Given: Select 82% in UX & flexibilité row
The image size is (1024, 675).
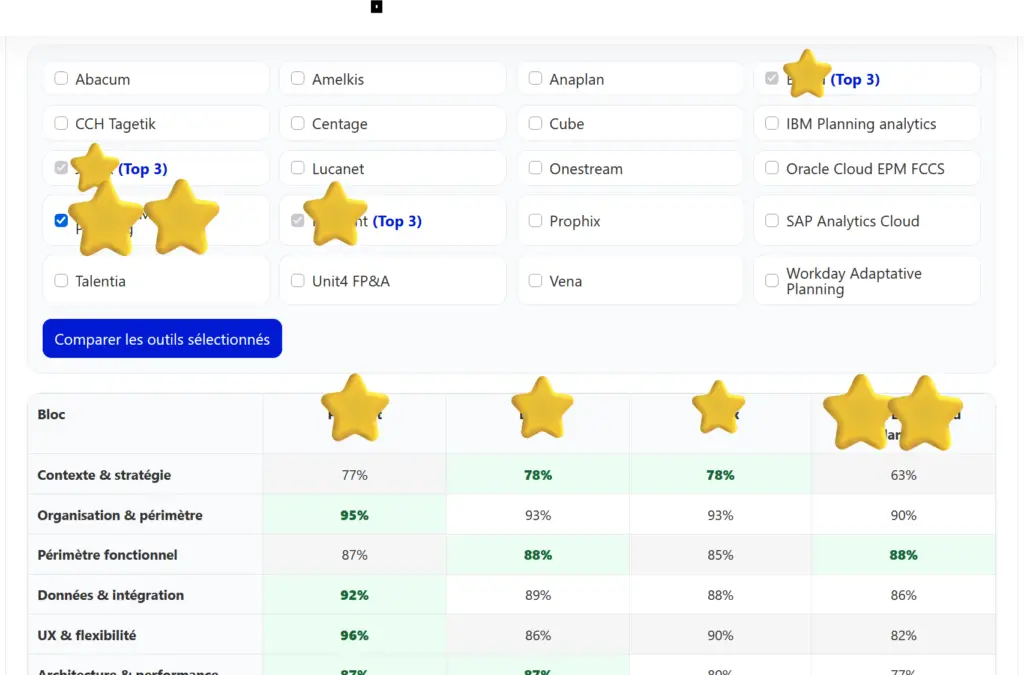Looking at the screenshot, I should (904, 635).
